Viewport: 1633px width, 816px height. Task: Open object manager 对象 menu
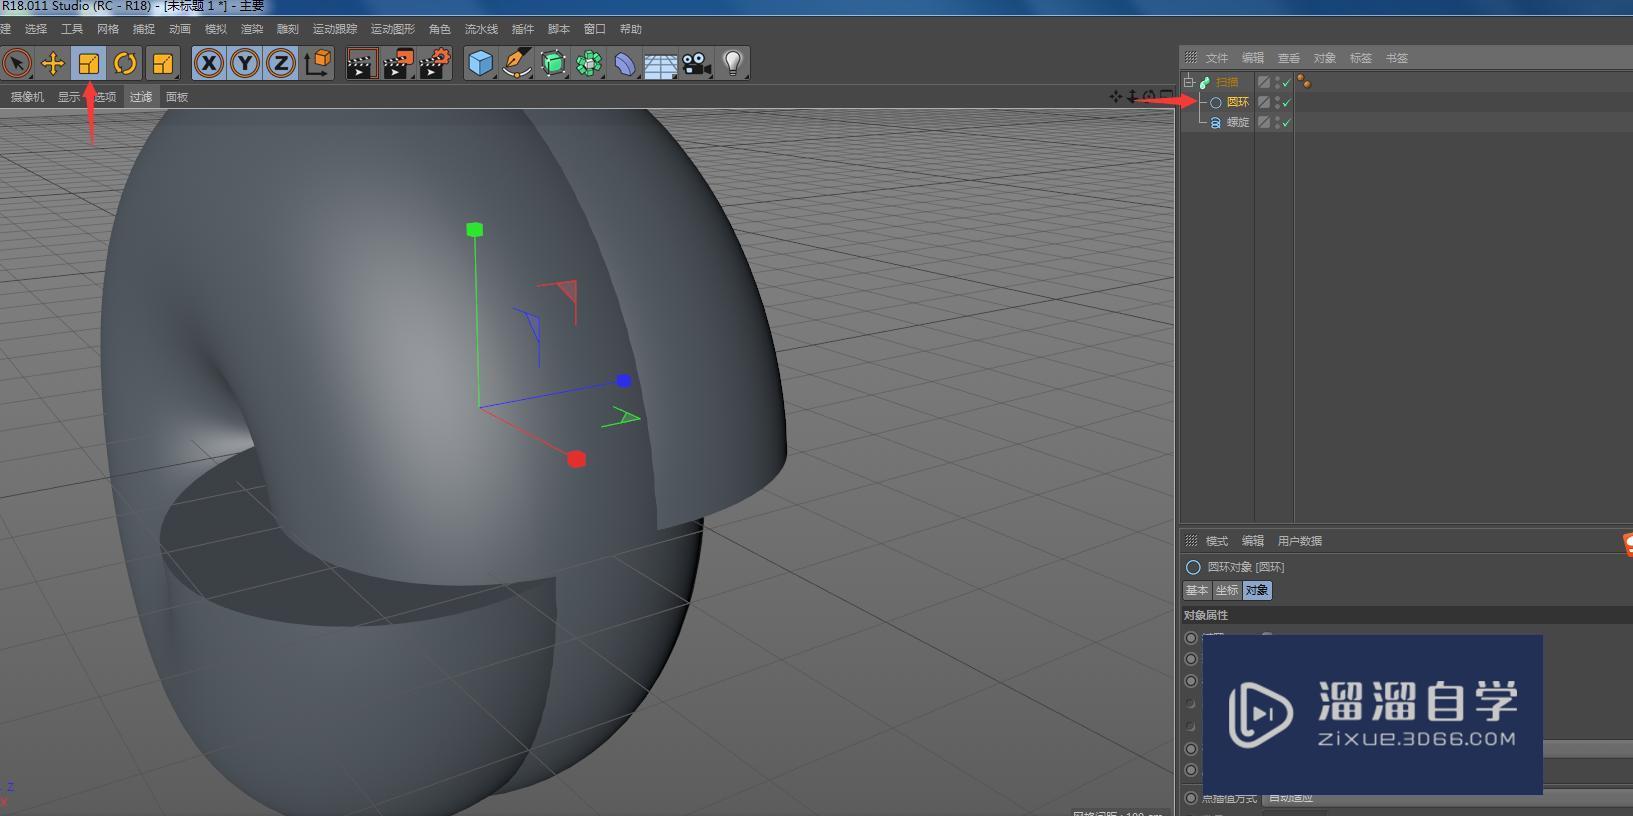pyautogui.click(x=1325, y=58)
